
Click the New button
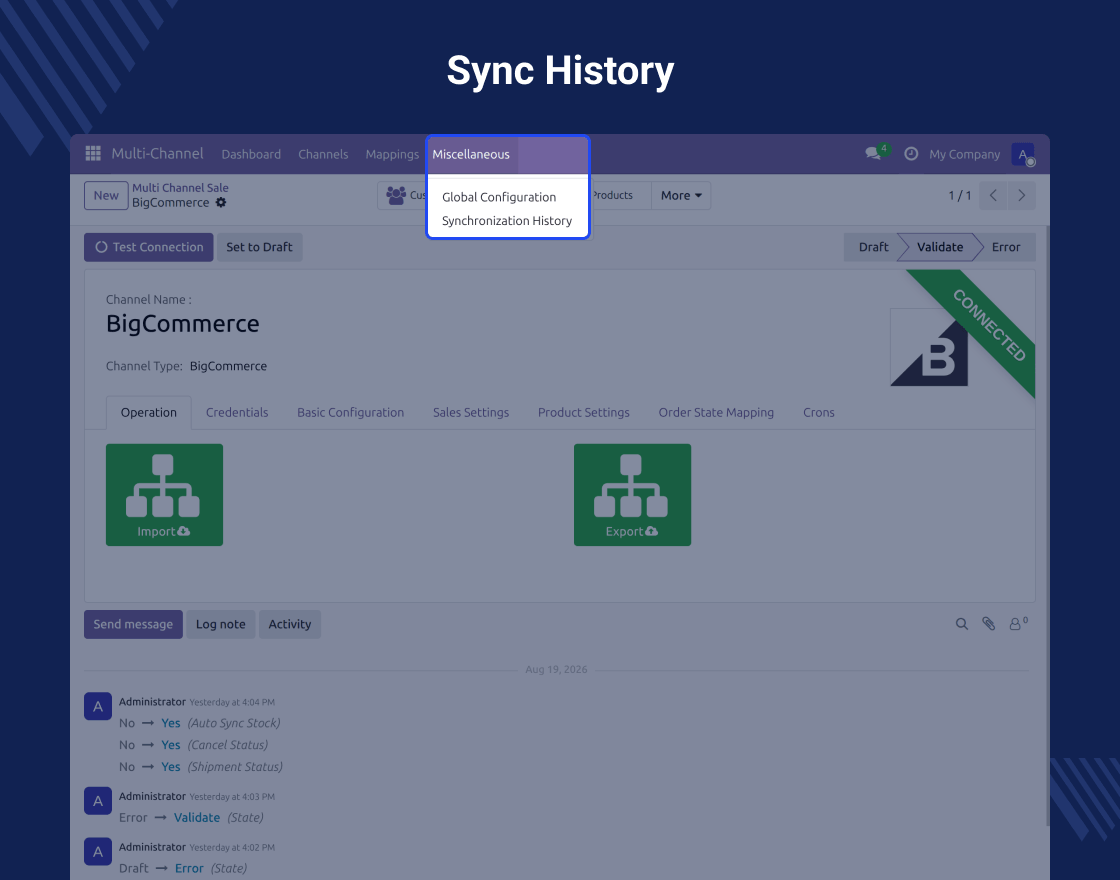click(x=106, y=196)
